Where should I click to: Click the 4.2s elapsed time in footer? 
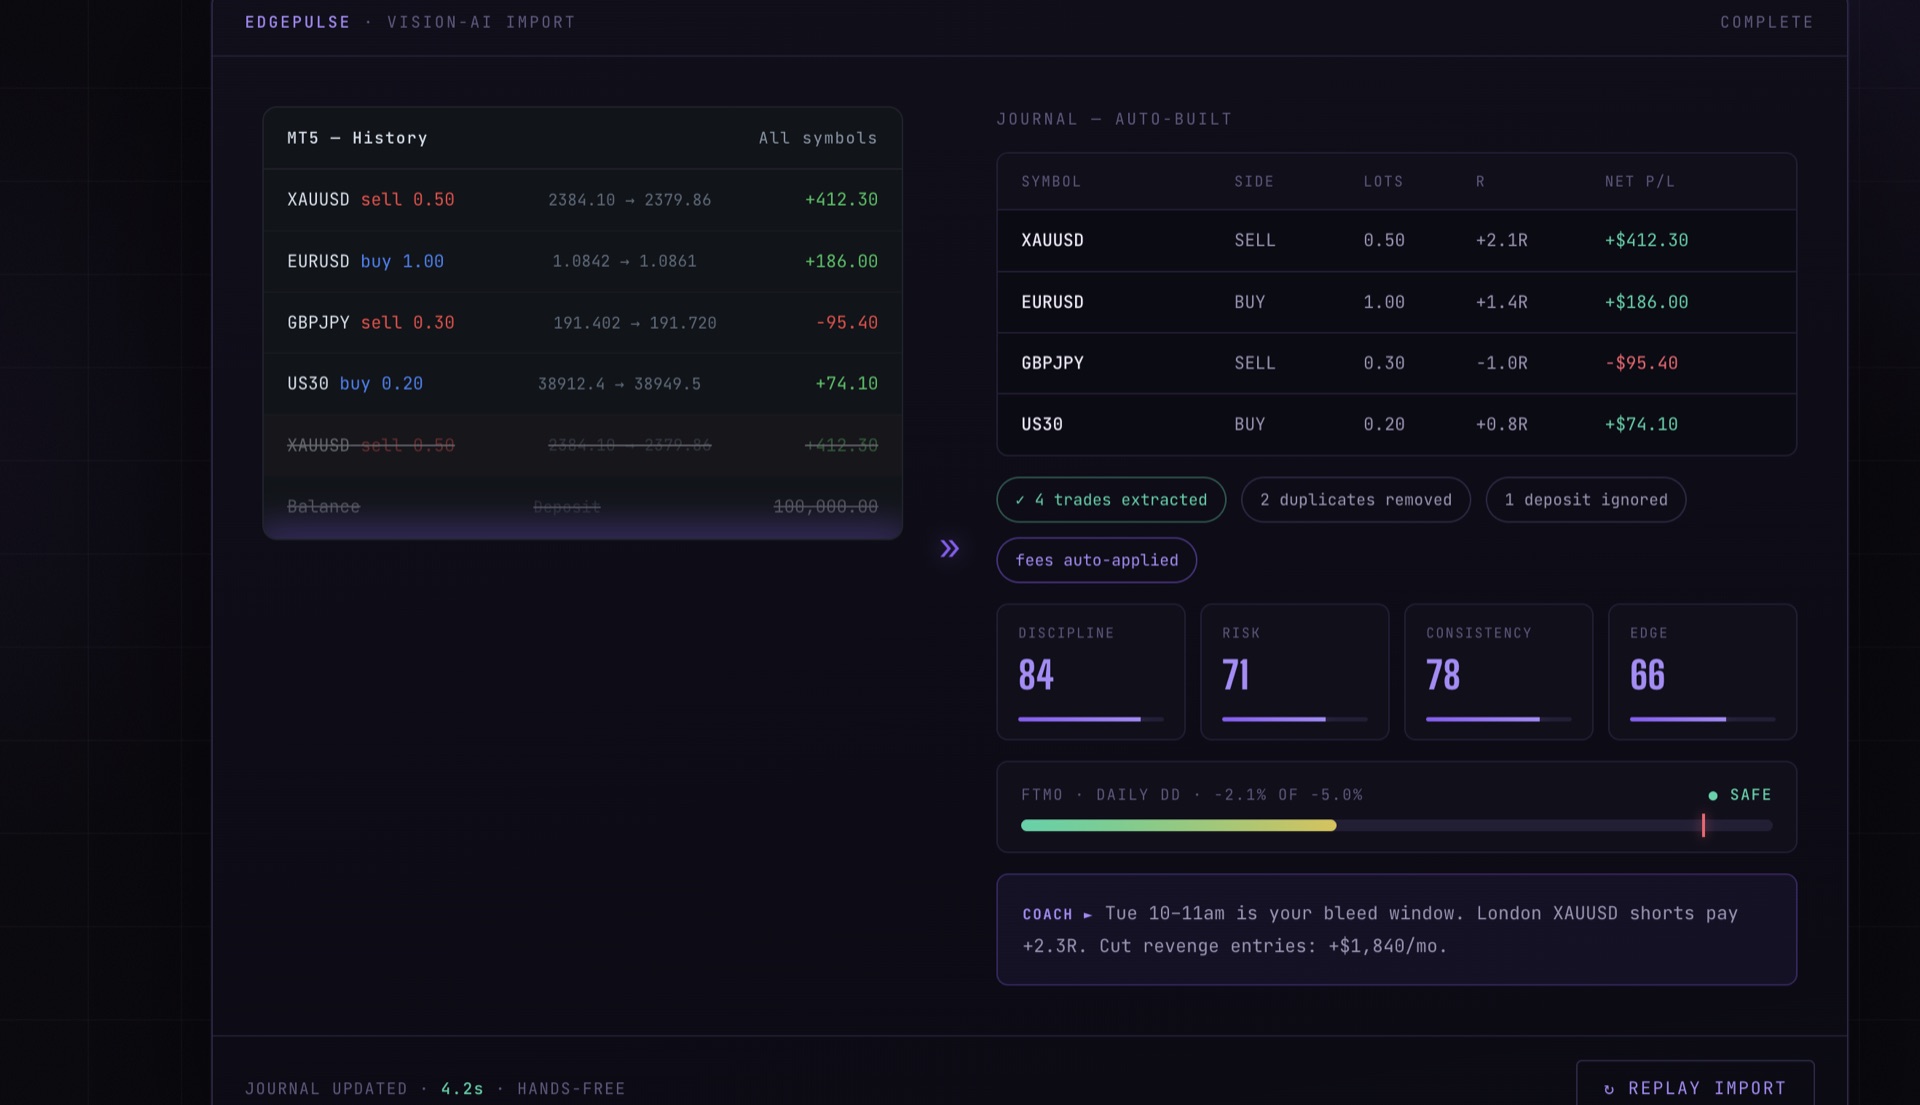click(462, 1088)
